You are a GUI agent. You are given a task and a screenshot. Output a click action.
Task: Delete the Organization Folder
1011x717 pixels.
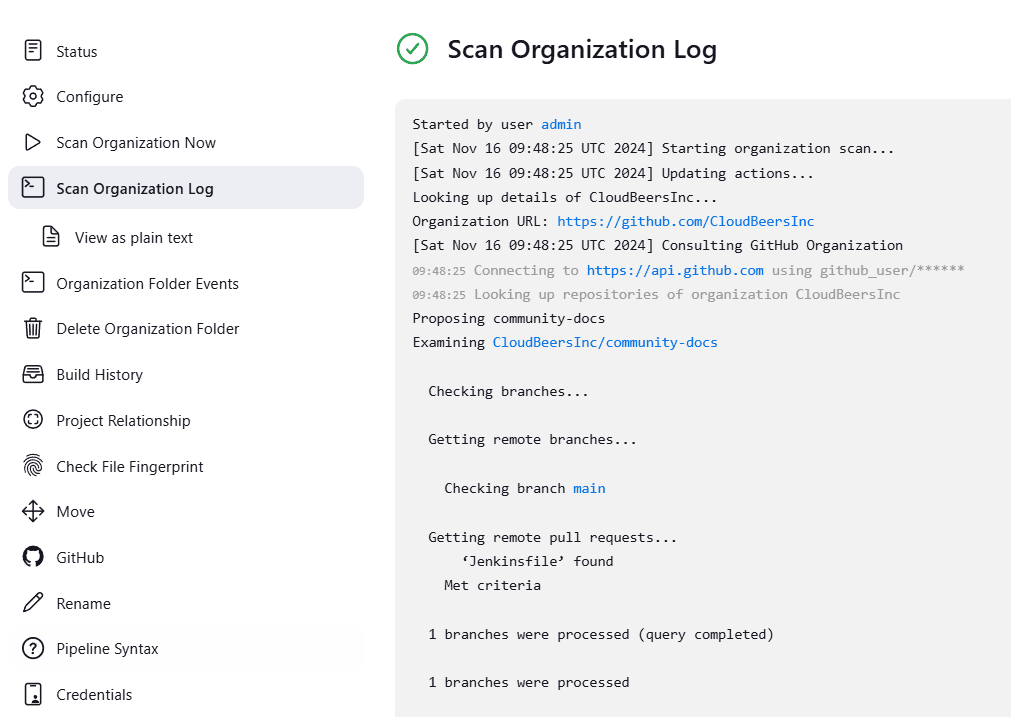tap(147, 328)
